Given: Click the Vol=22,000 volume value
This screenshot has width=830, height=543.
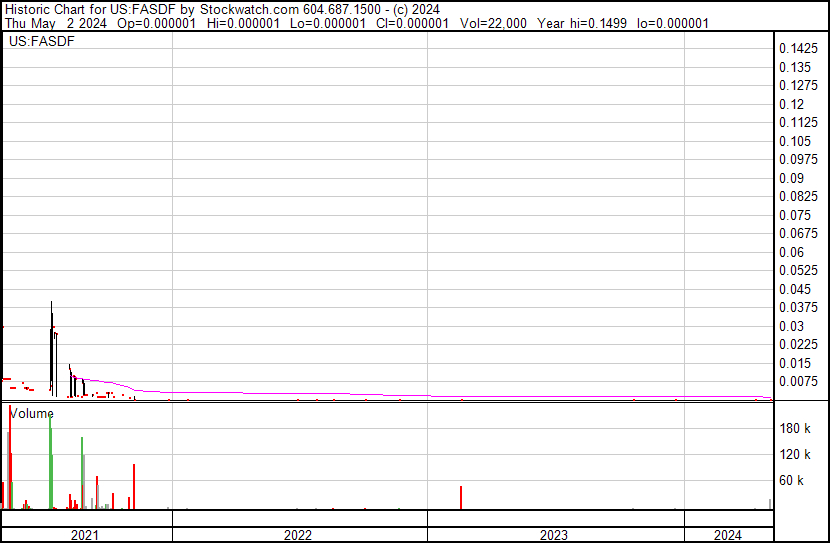Looking at the screenshot, I should click(493, 23).
